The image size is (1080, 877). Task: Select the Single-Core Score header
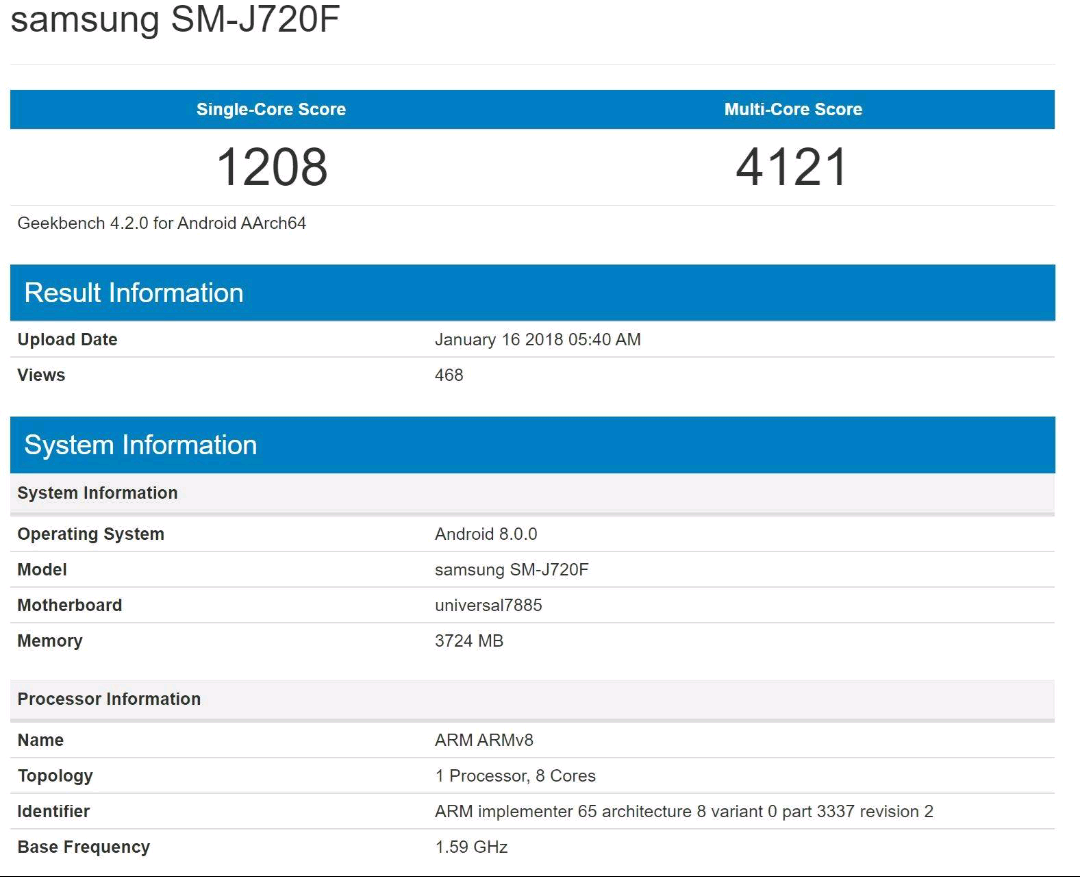(x=271, y=110)
